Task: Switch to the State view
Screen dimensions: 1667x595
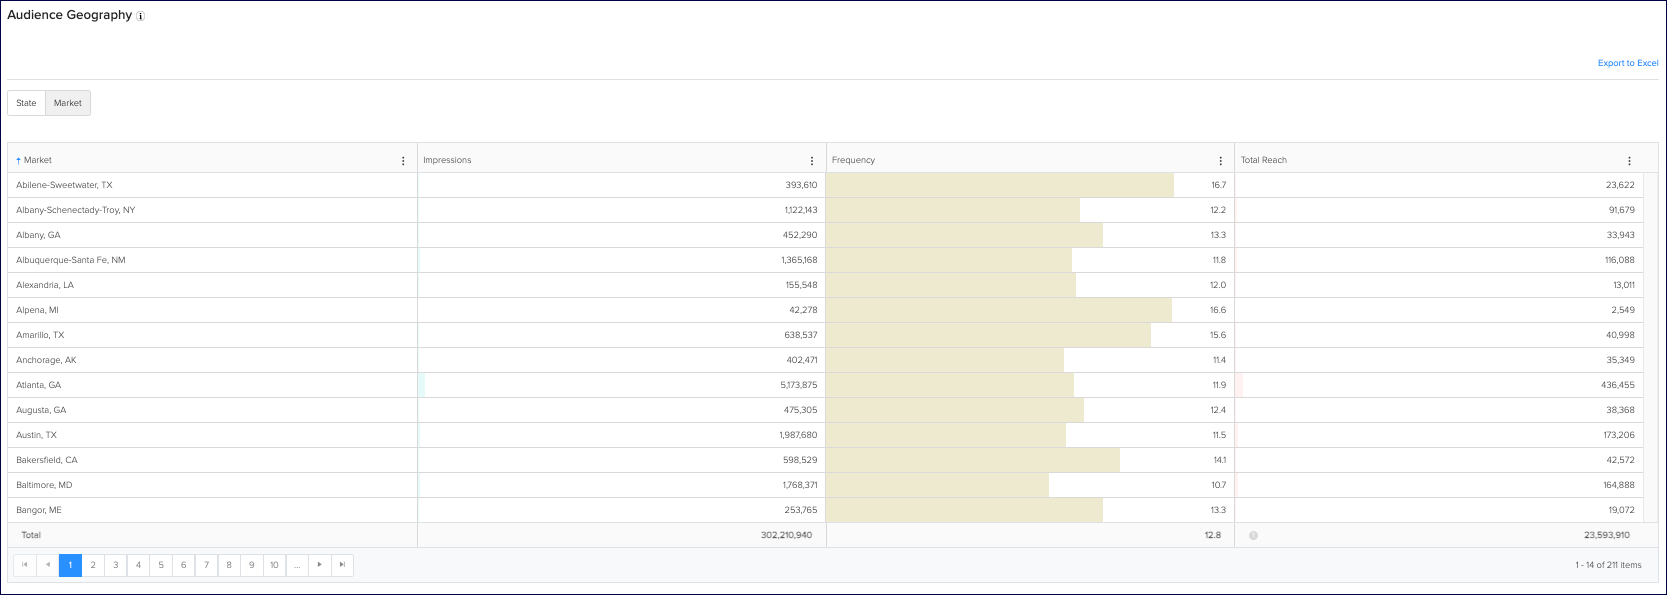Action: click(x=26, y=103)
